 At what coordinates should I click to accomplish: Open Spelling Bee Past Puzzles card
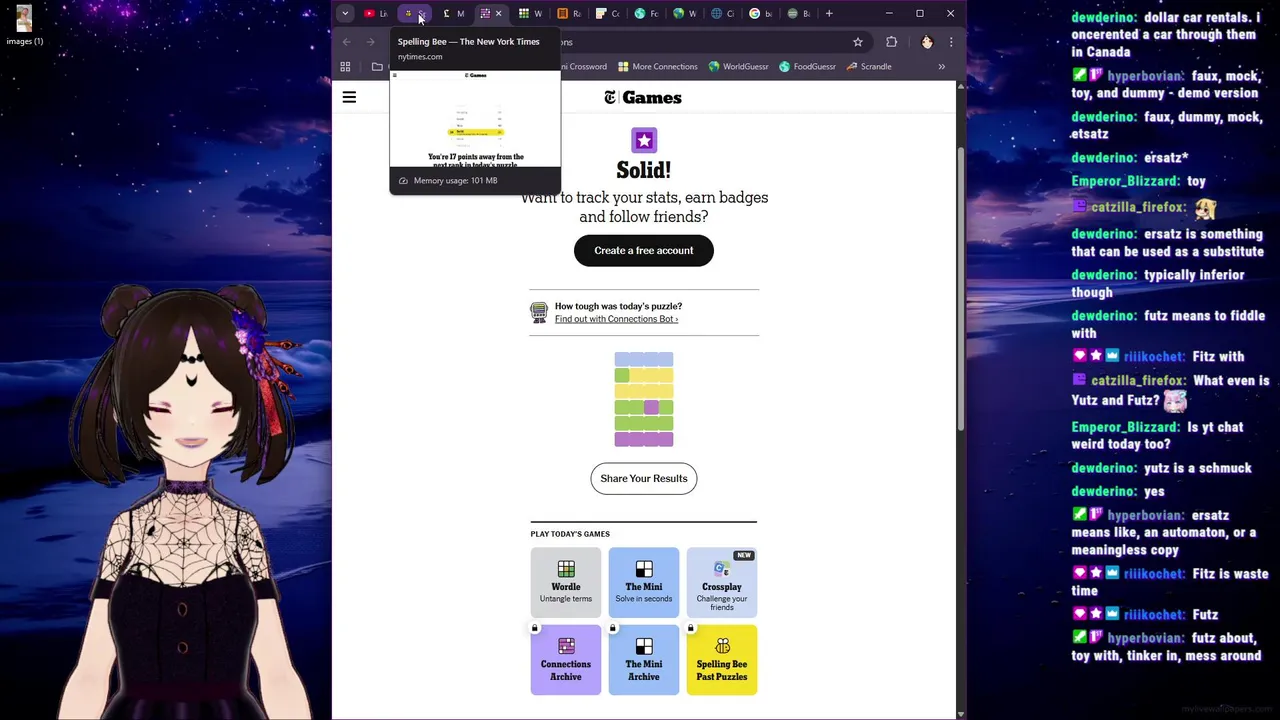click(722, 660)
